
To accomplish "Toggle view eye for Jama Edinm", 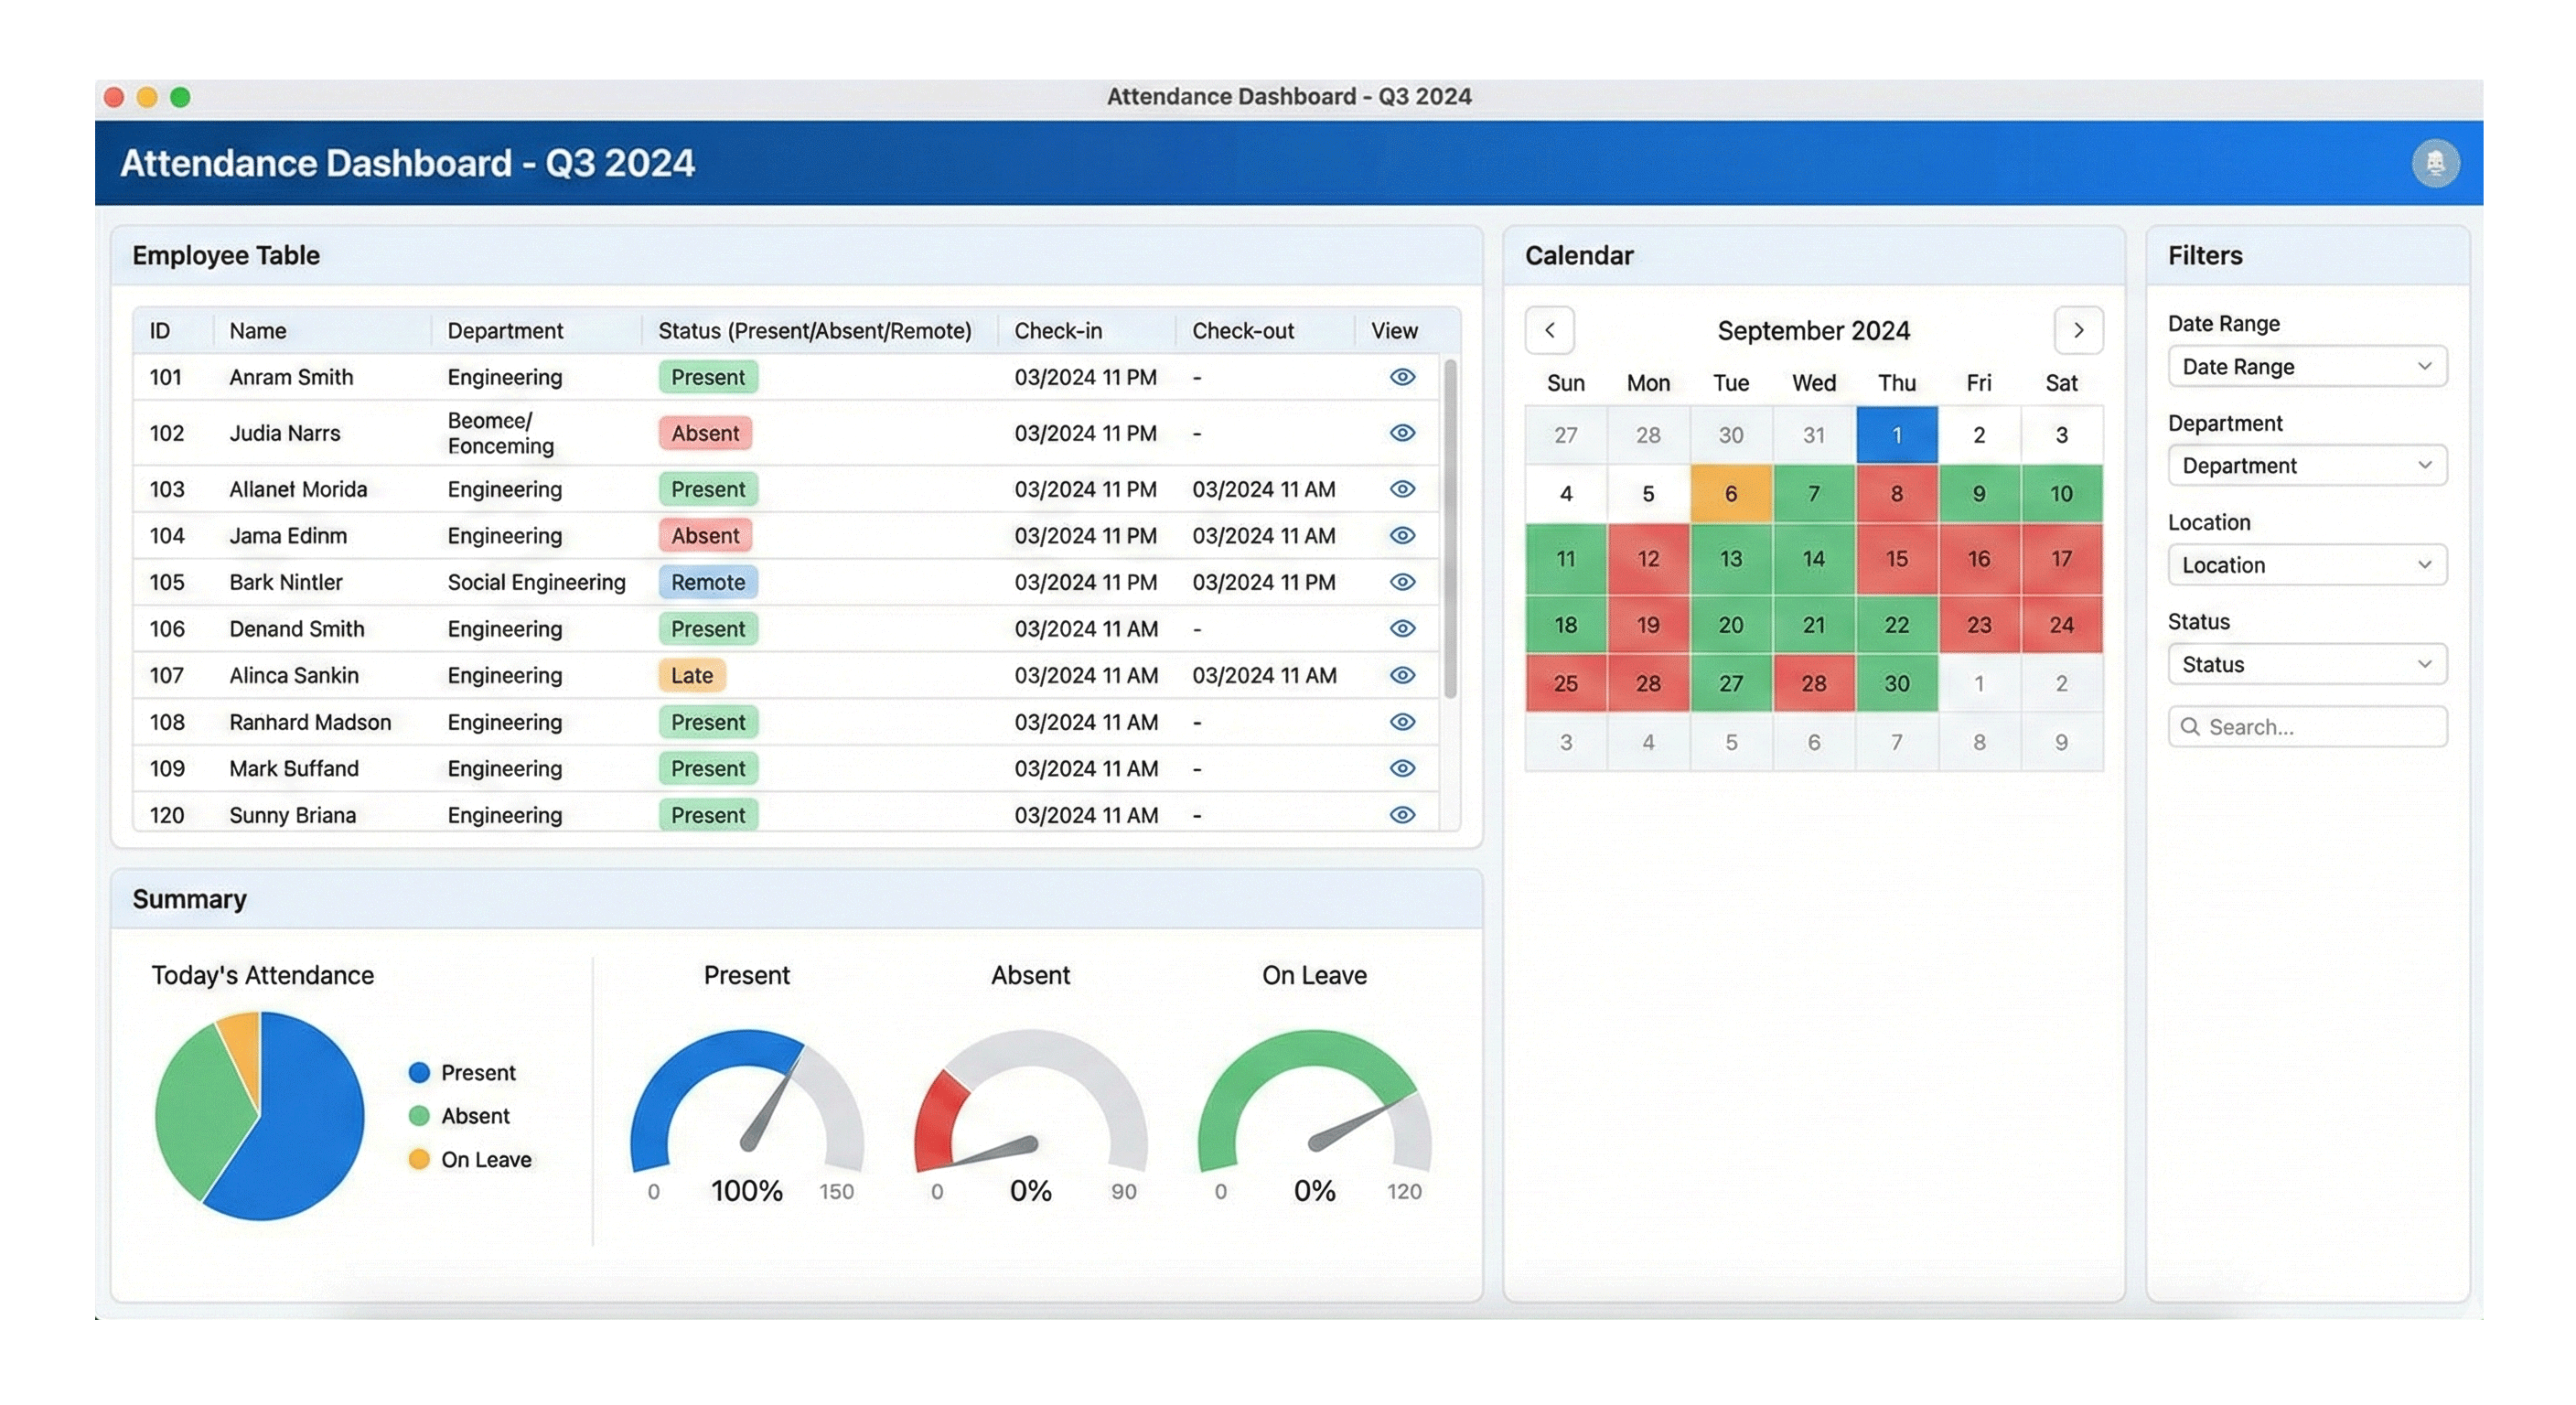I will [x=1402, y=536].
